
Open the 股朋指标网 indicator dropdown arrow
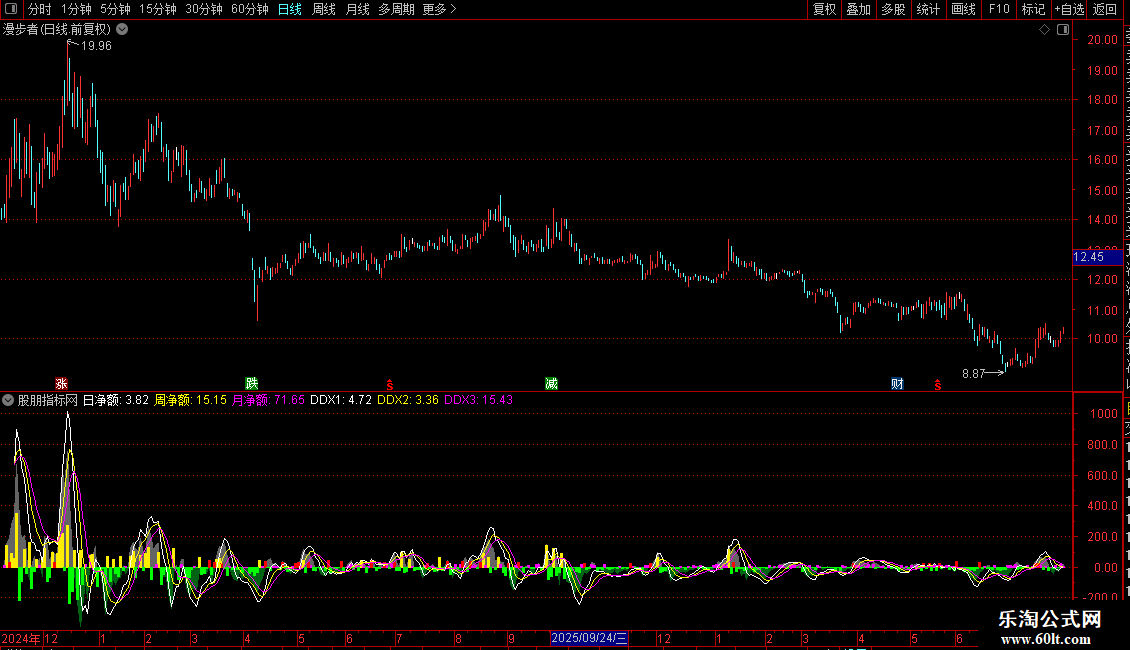pyautogui.click(x=8, y=400)
